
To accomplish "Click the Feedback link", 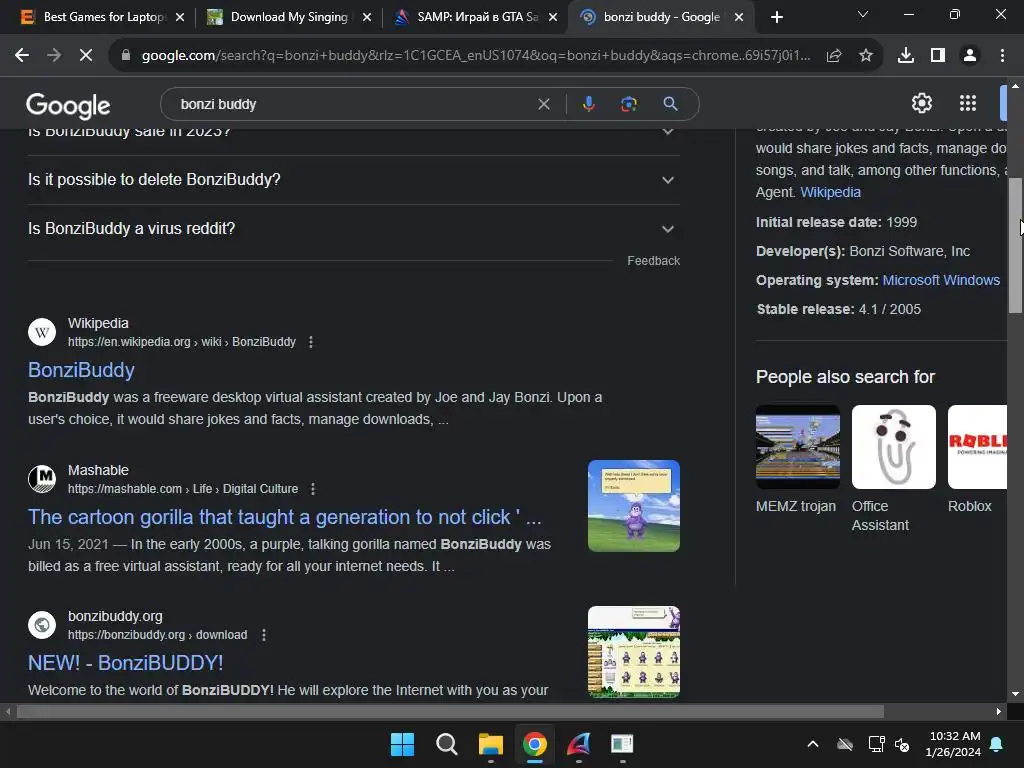I will pos(653,261).
